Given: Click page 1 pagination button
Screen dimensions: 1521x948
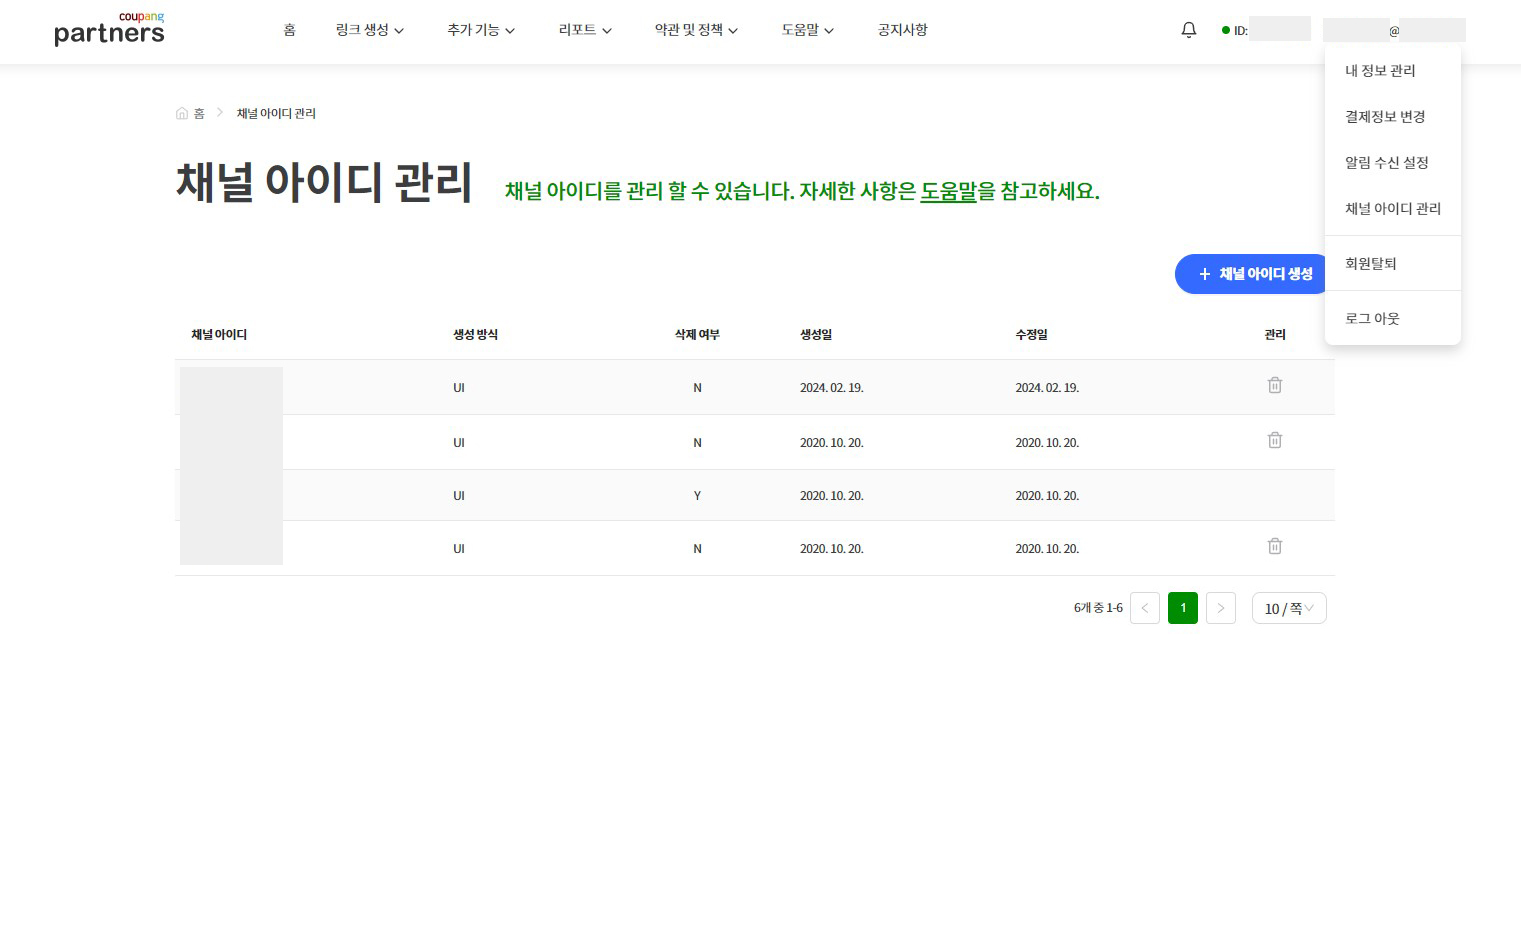Looking at the screenshot, I should point(1183,608).
